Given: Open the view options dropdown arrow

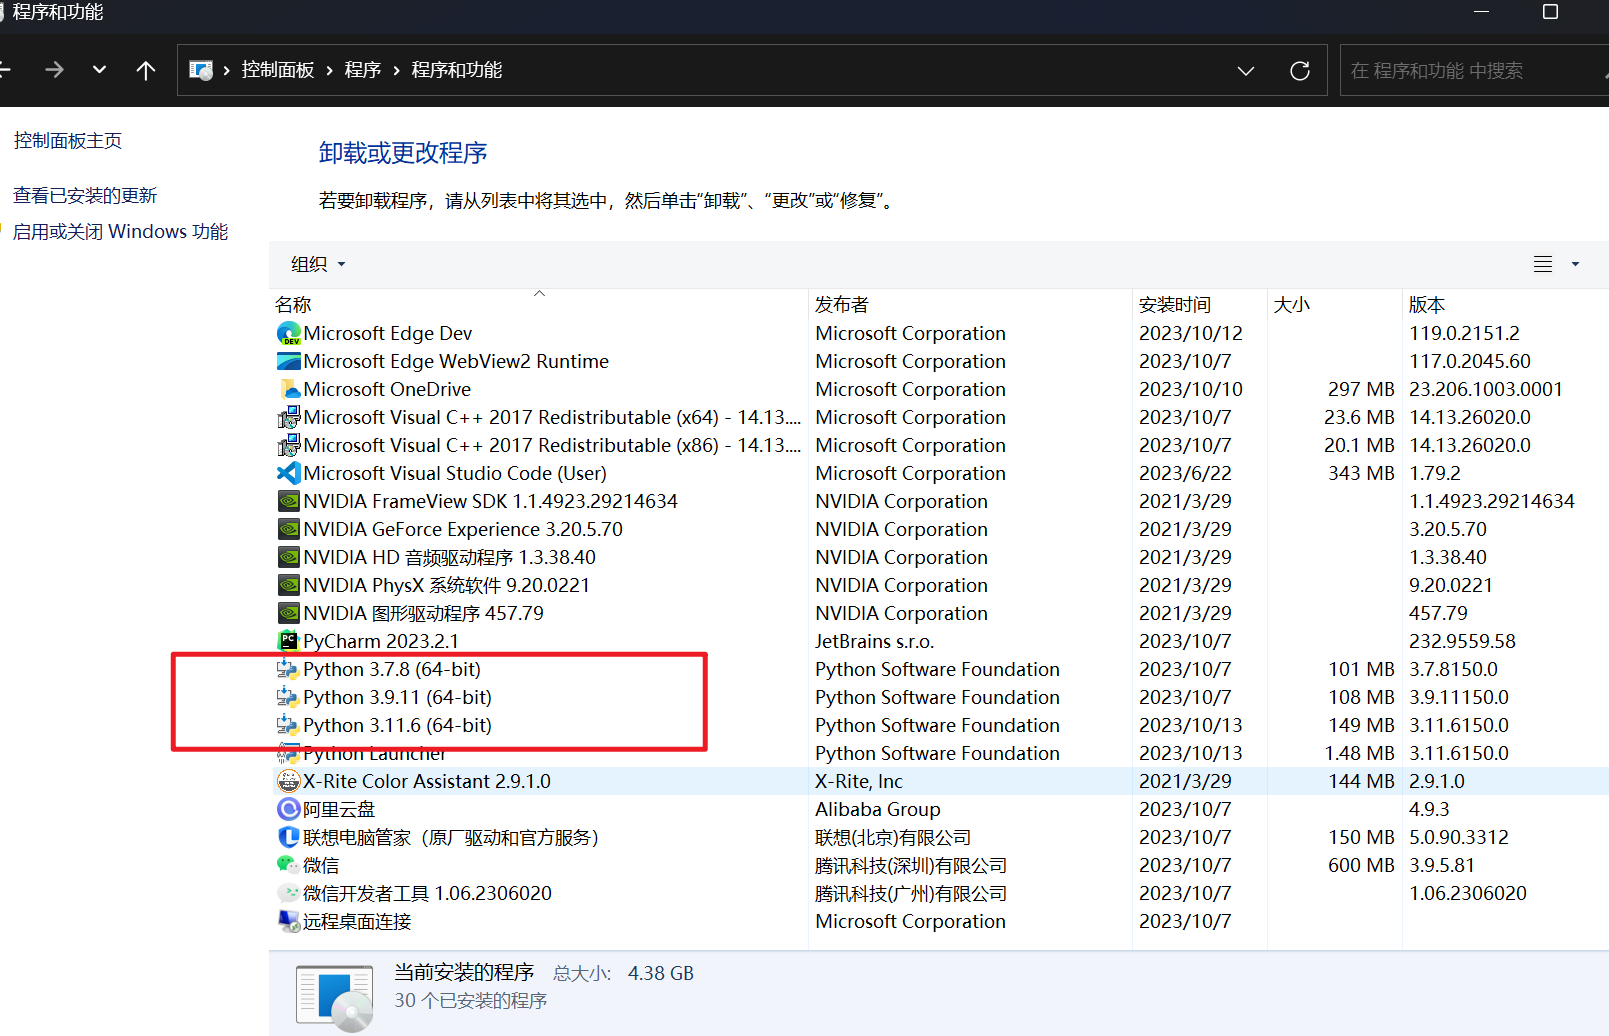Looking at the screenshot, I should pos(1575,264).
